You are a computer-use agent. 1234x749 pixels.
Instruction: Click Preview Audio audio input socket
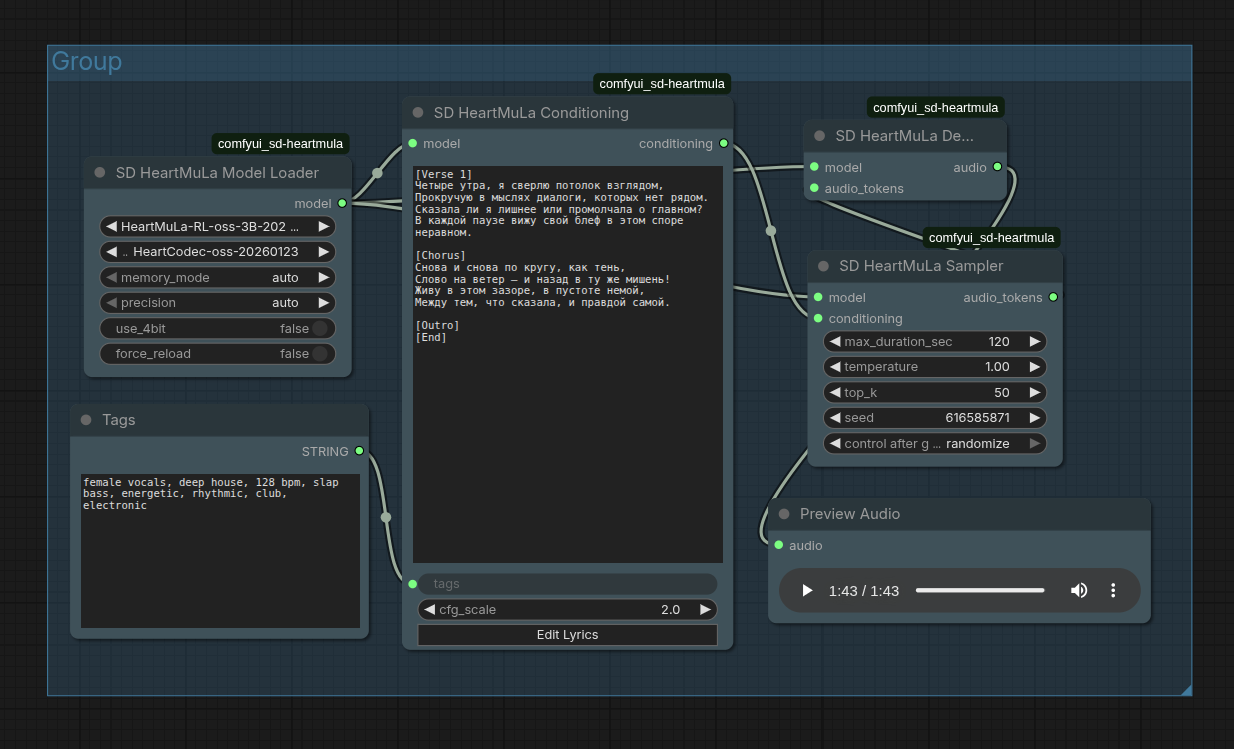(779, 545)
